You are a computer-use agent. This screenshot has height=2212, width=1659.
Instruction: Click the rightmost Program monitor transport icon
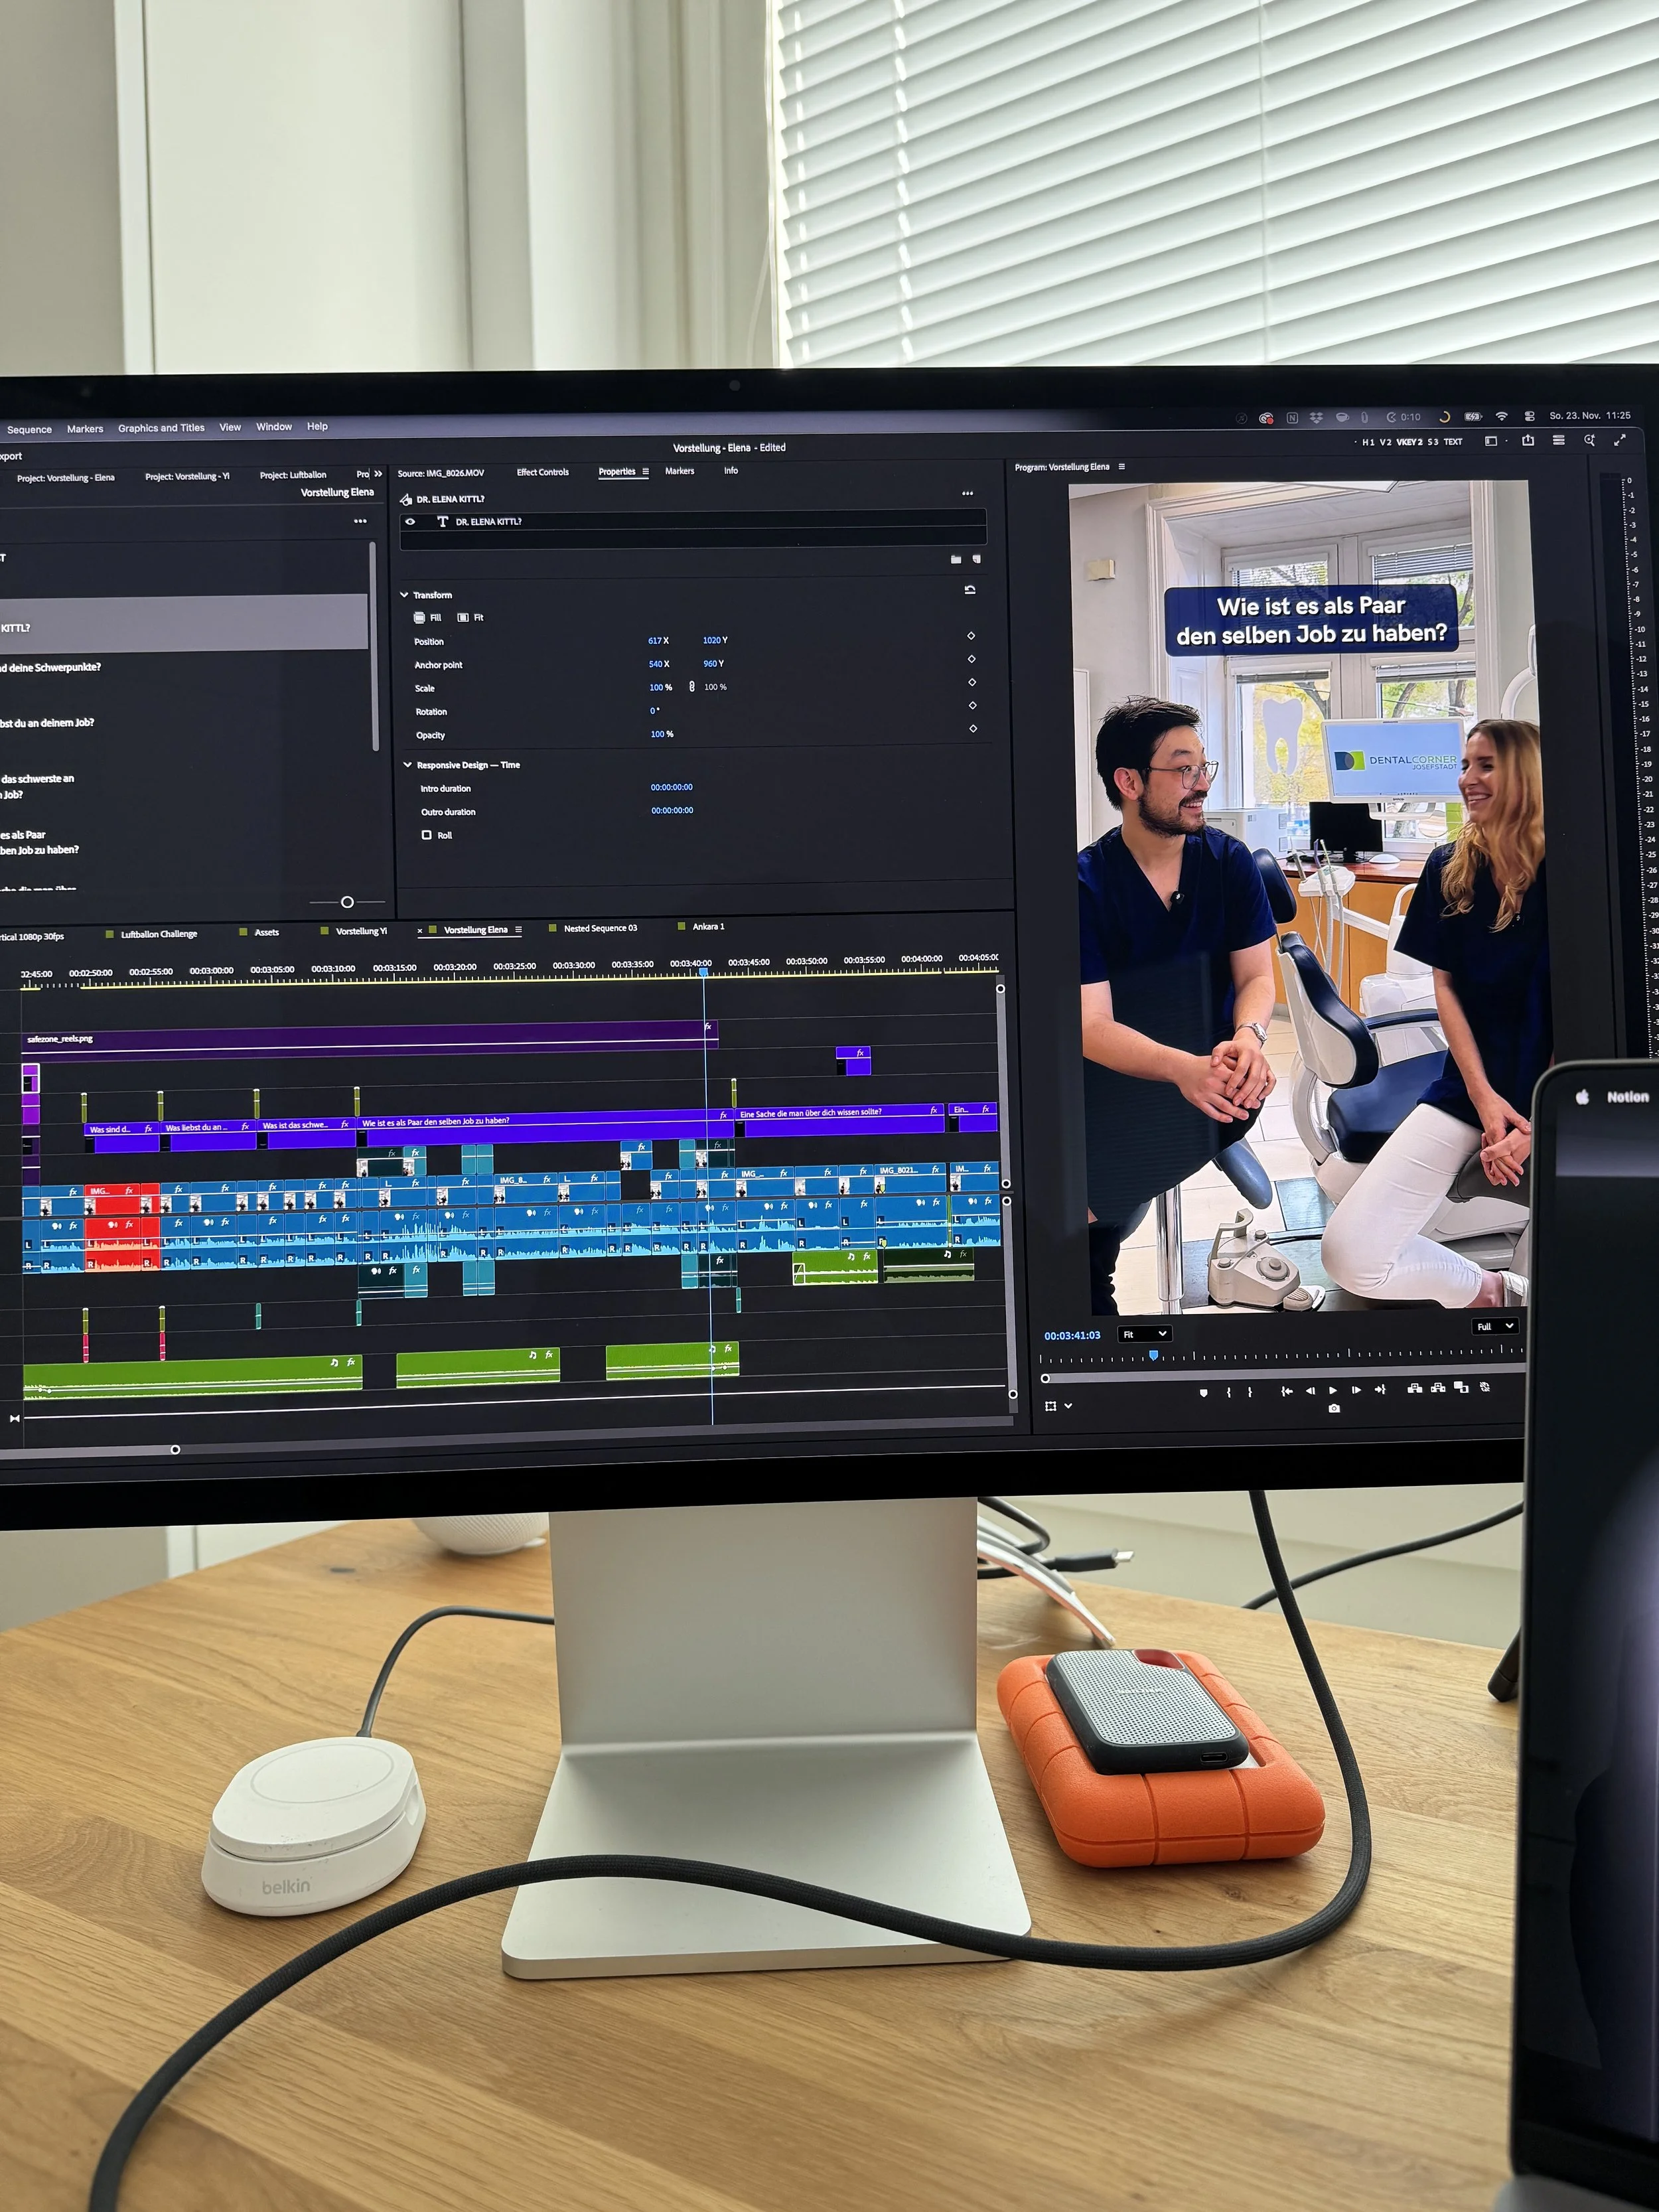[1485, 1387]
